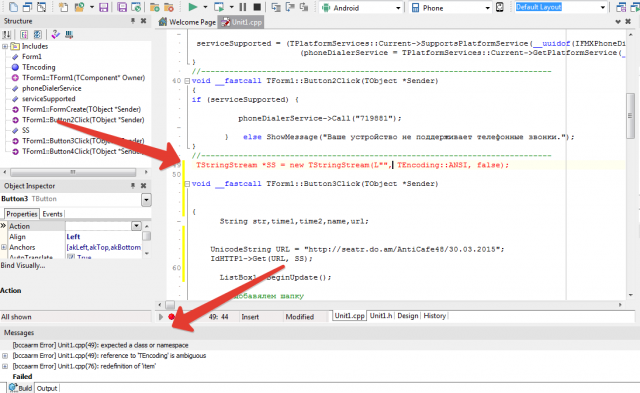The image size is (640, 393).
Task: Expand the Anchors property
Action: [4, 247]
